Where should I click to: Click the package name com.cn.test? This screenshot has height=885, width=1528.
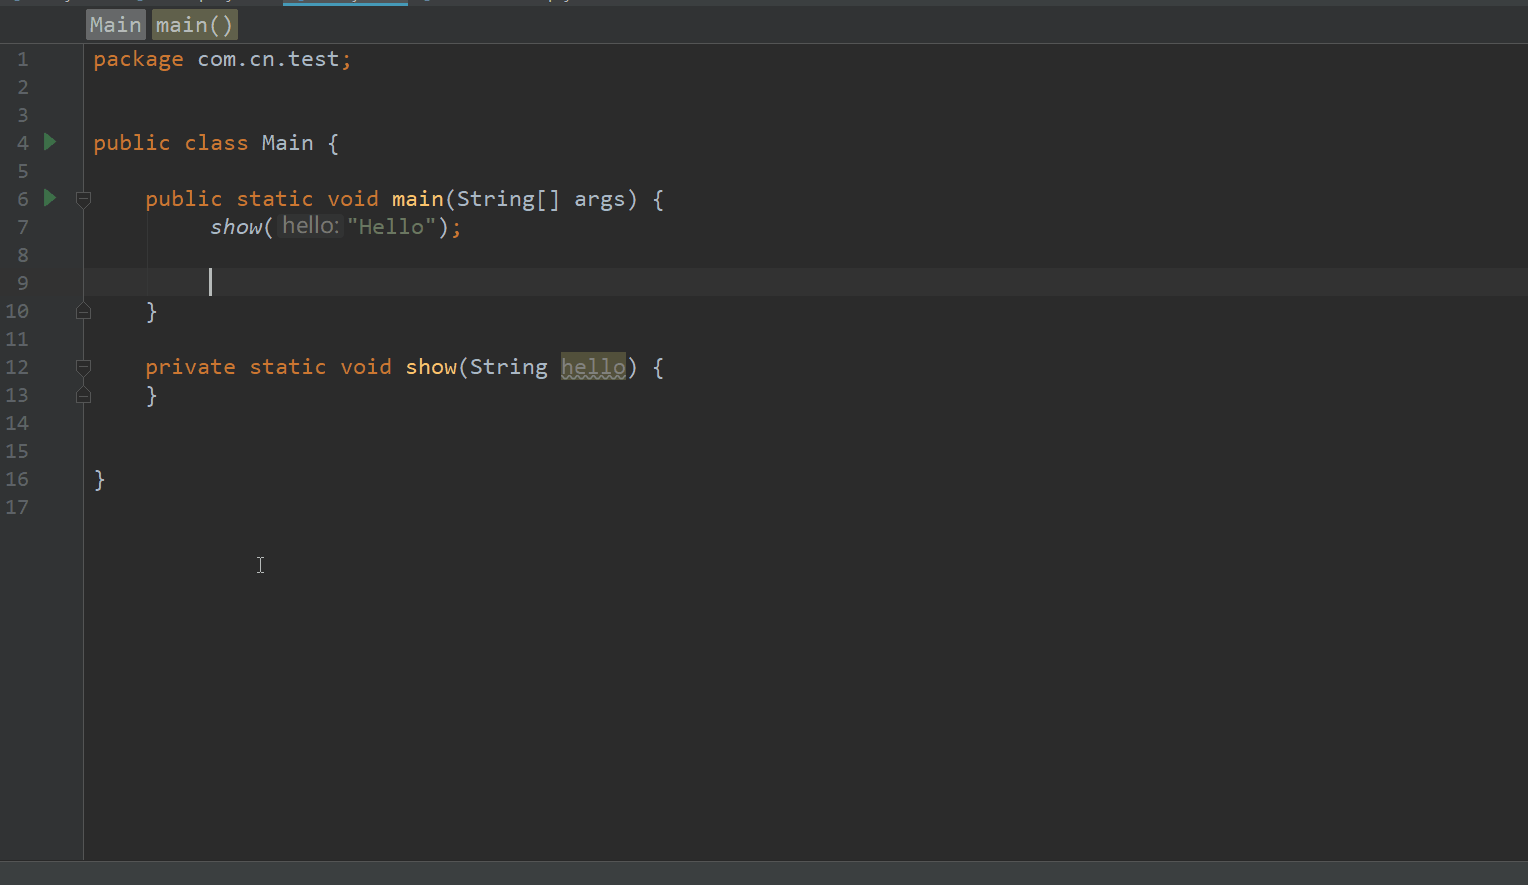268,59
